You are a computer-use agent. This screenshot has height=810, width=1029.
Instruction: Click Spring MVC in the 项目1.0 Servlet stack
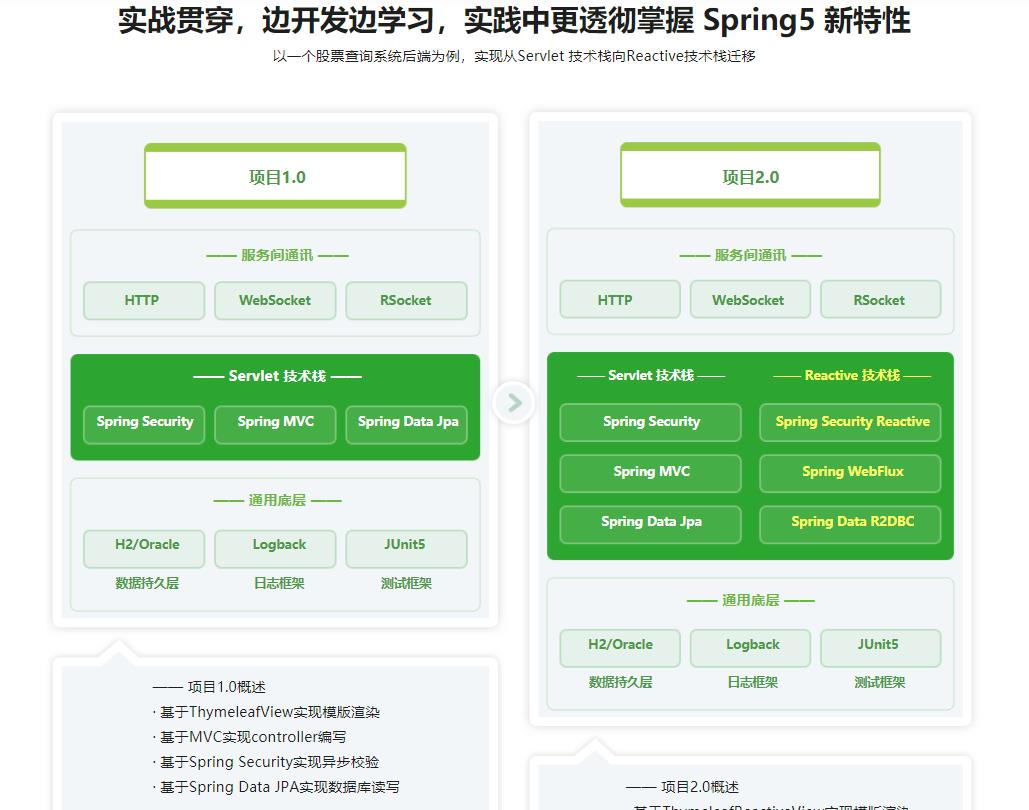pos(275,422)
